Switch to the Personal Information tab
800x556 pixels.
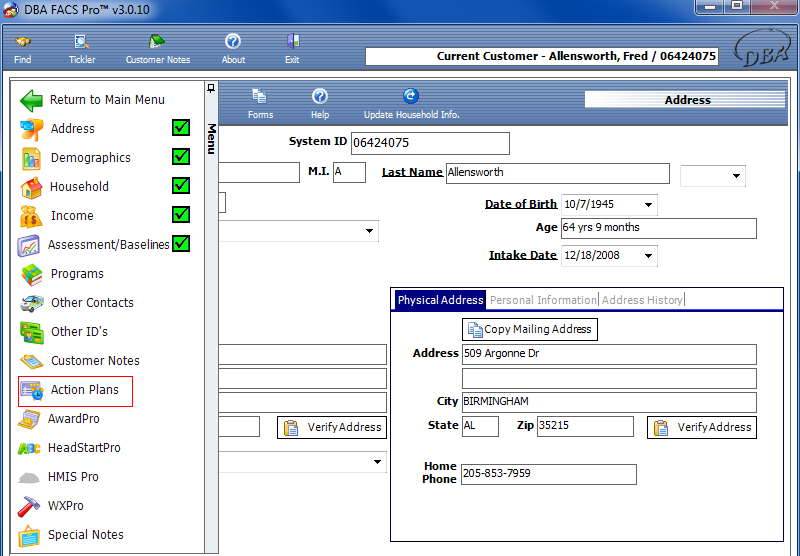(542, 300)
